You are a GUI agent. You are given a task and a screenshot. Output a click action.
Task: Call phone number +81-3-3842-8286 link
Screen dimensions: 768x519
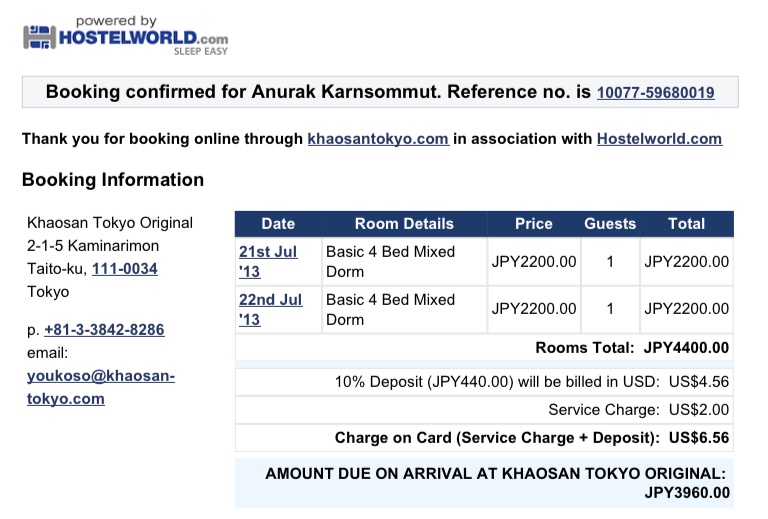pos(104,330)
